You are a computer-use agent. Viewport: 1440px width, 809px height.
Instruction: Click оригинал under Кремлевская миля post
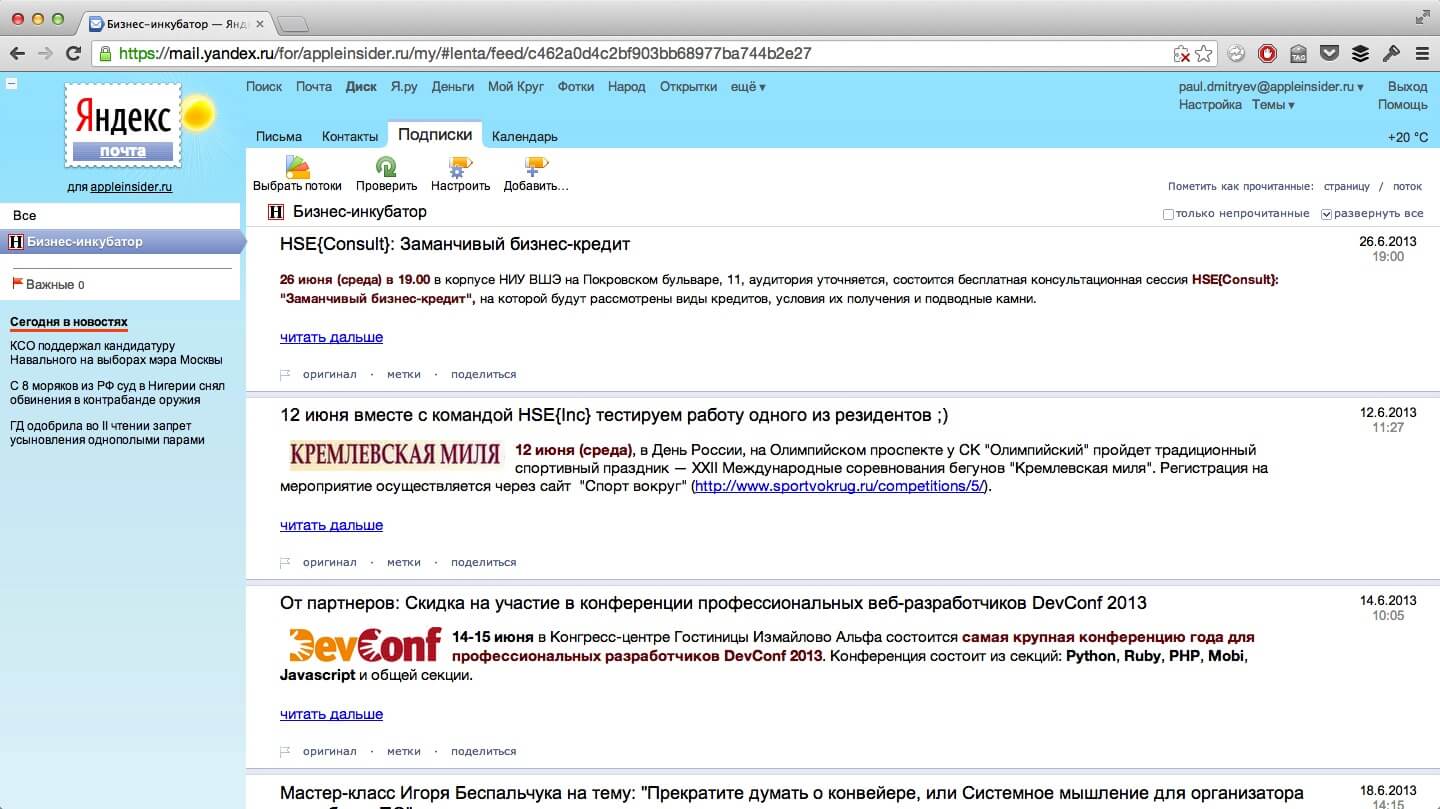[330, 562]
